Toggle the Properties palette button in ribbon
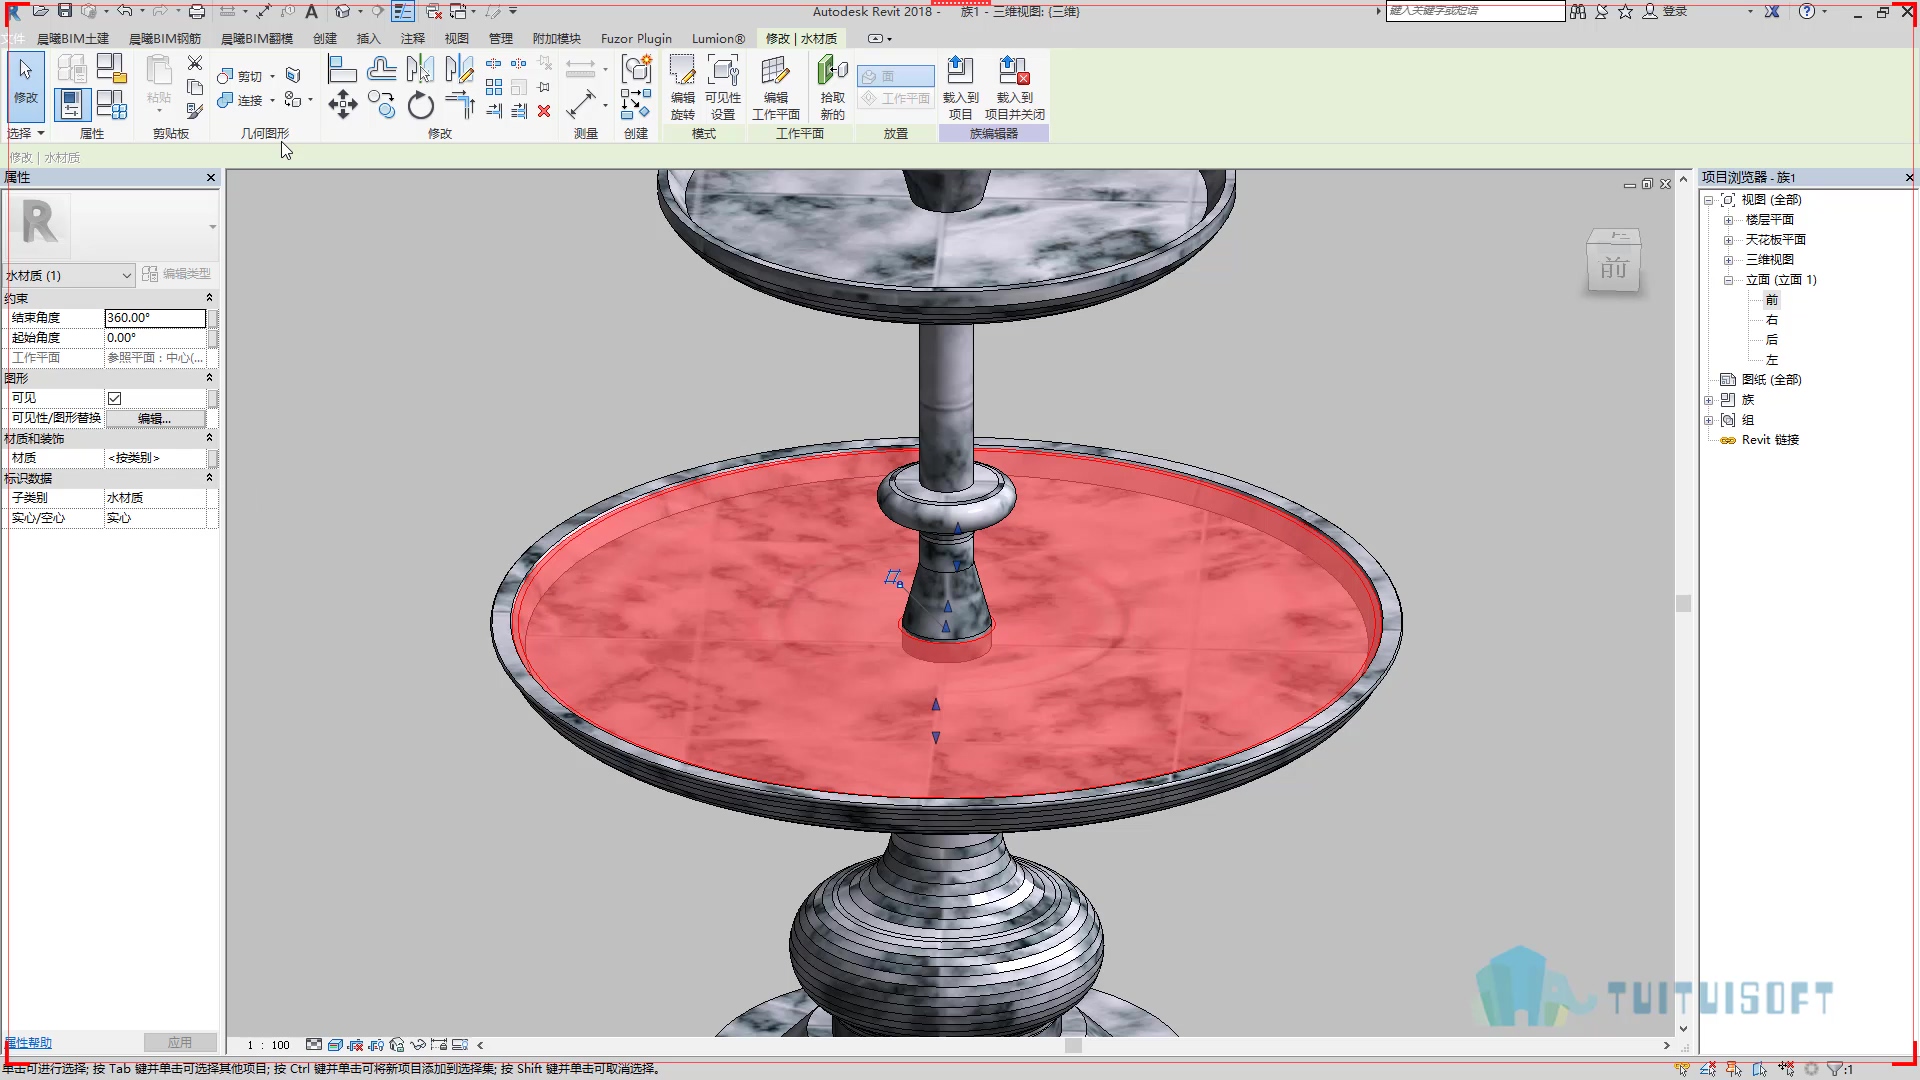Screen dimensions: 1920x1080 point(72,105)
